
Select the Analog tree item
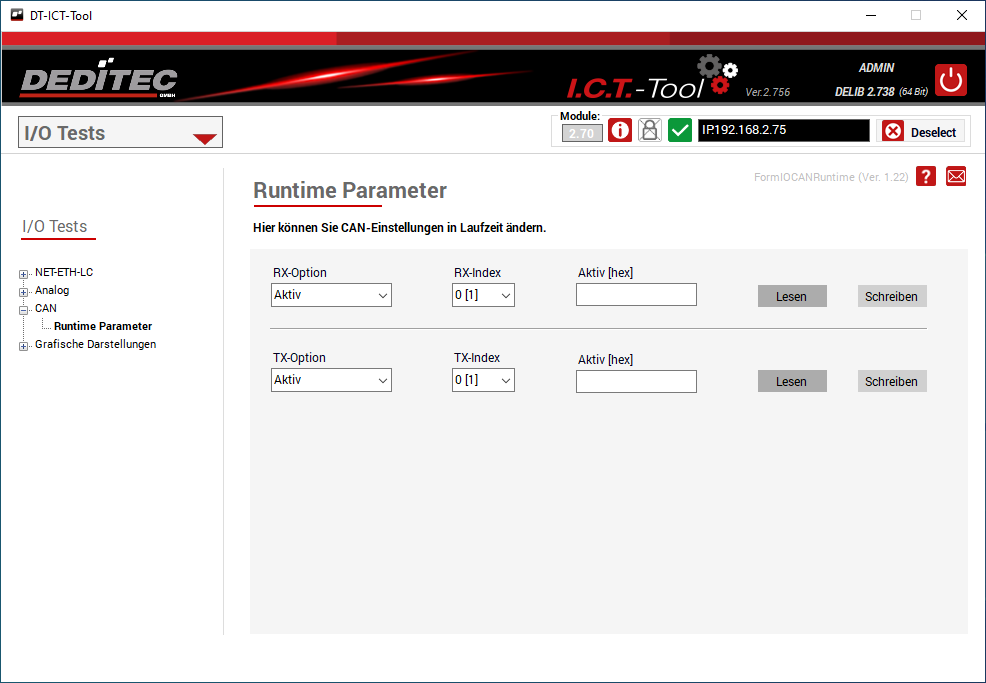[x=52, y=290]
